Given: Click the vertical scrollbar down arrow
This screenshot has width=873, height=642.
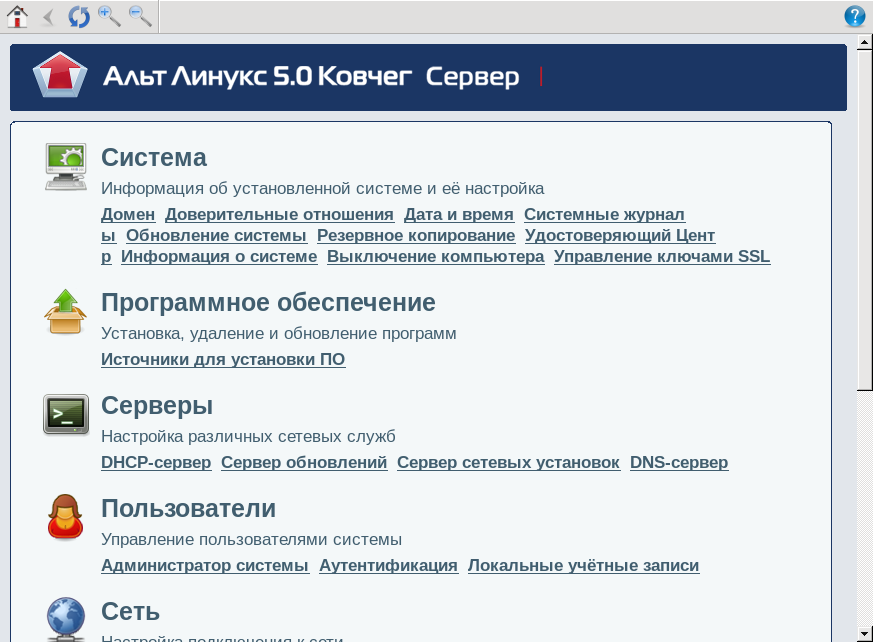Looking at the screenshot, I should [864, 633].
